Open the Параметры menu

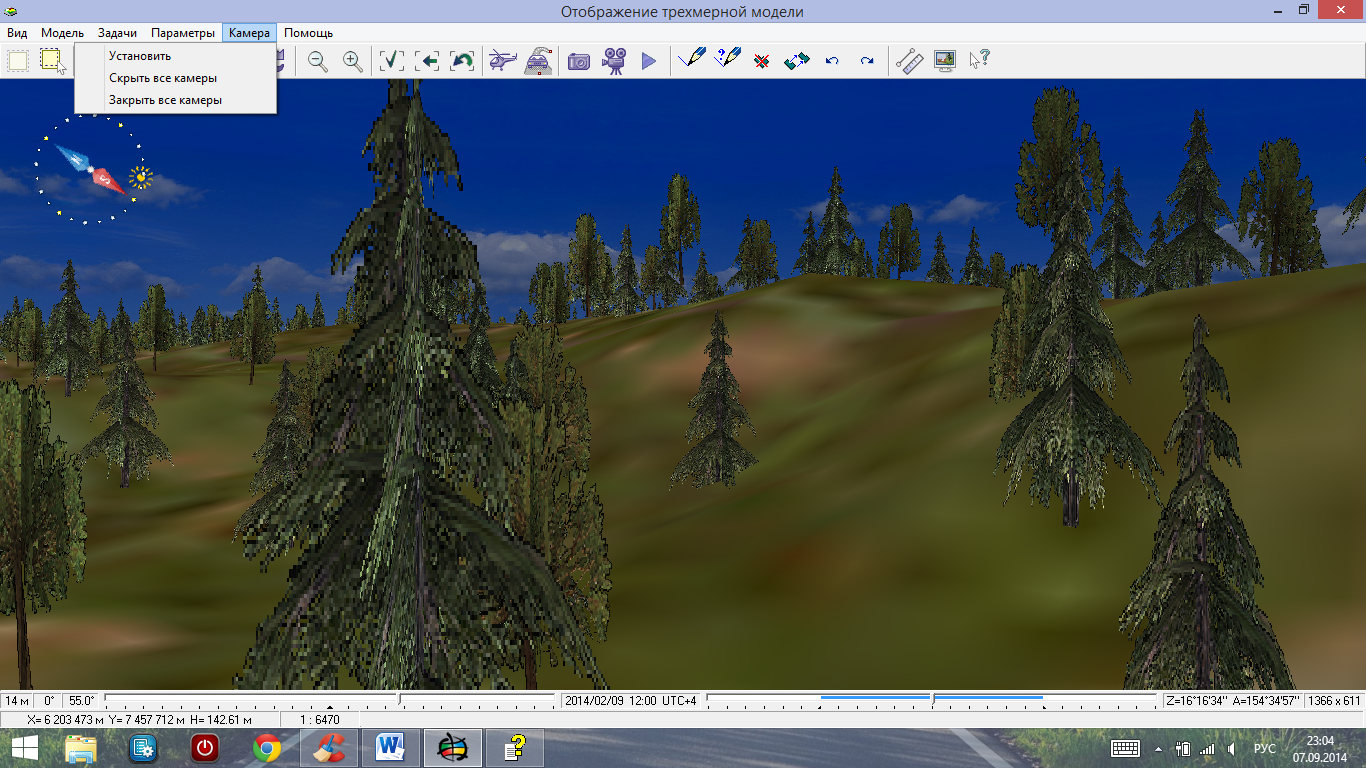183,33
